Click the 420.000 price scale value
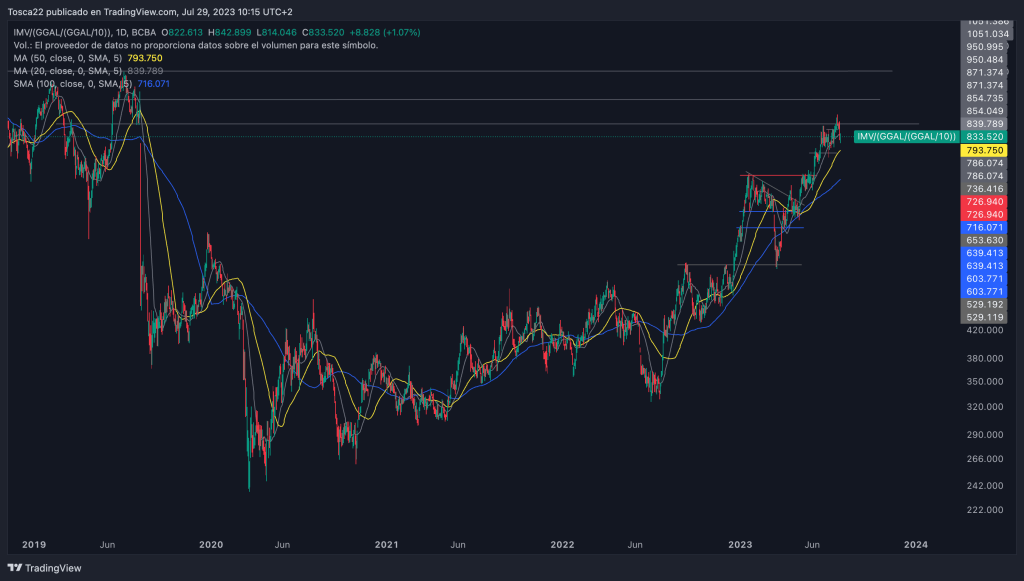 (984, 330)
